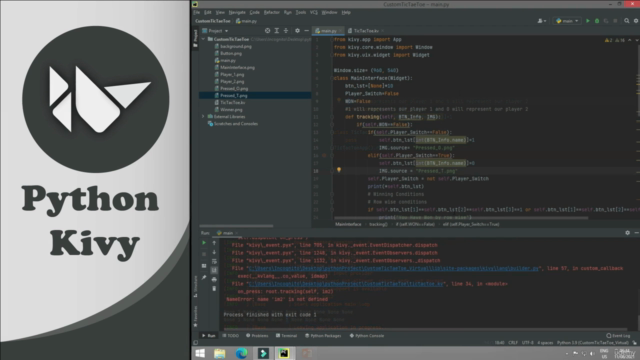
Task: Open the VCS menu
Action: [x=313, y=12]
